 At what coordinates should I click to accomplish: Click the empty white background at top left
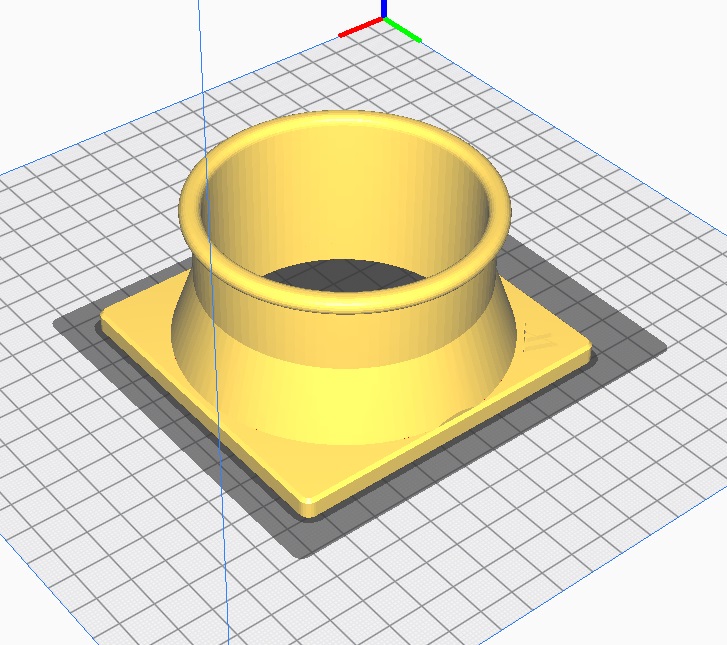(80, 60)
